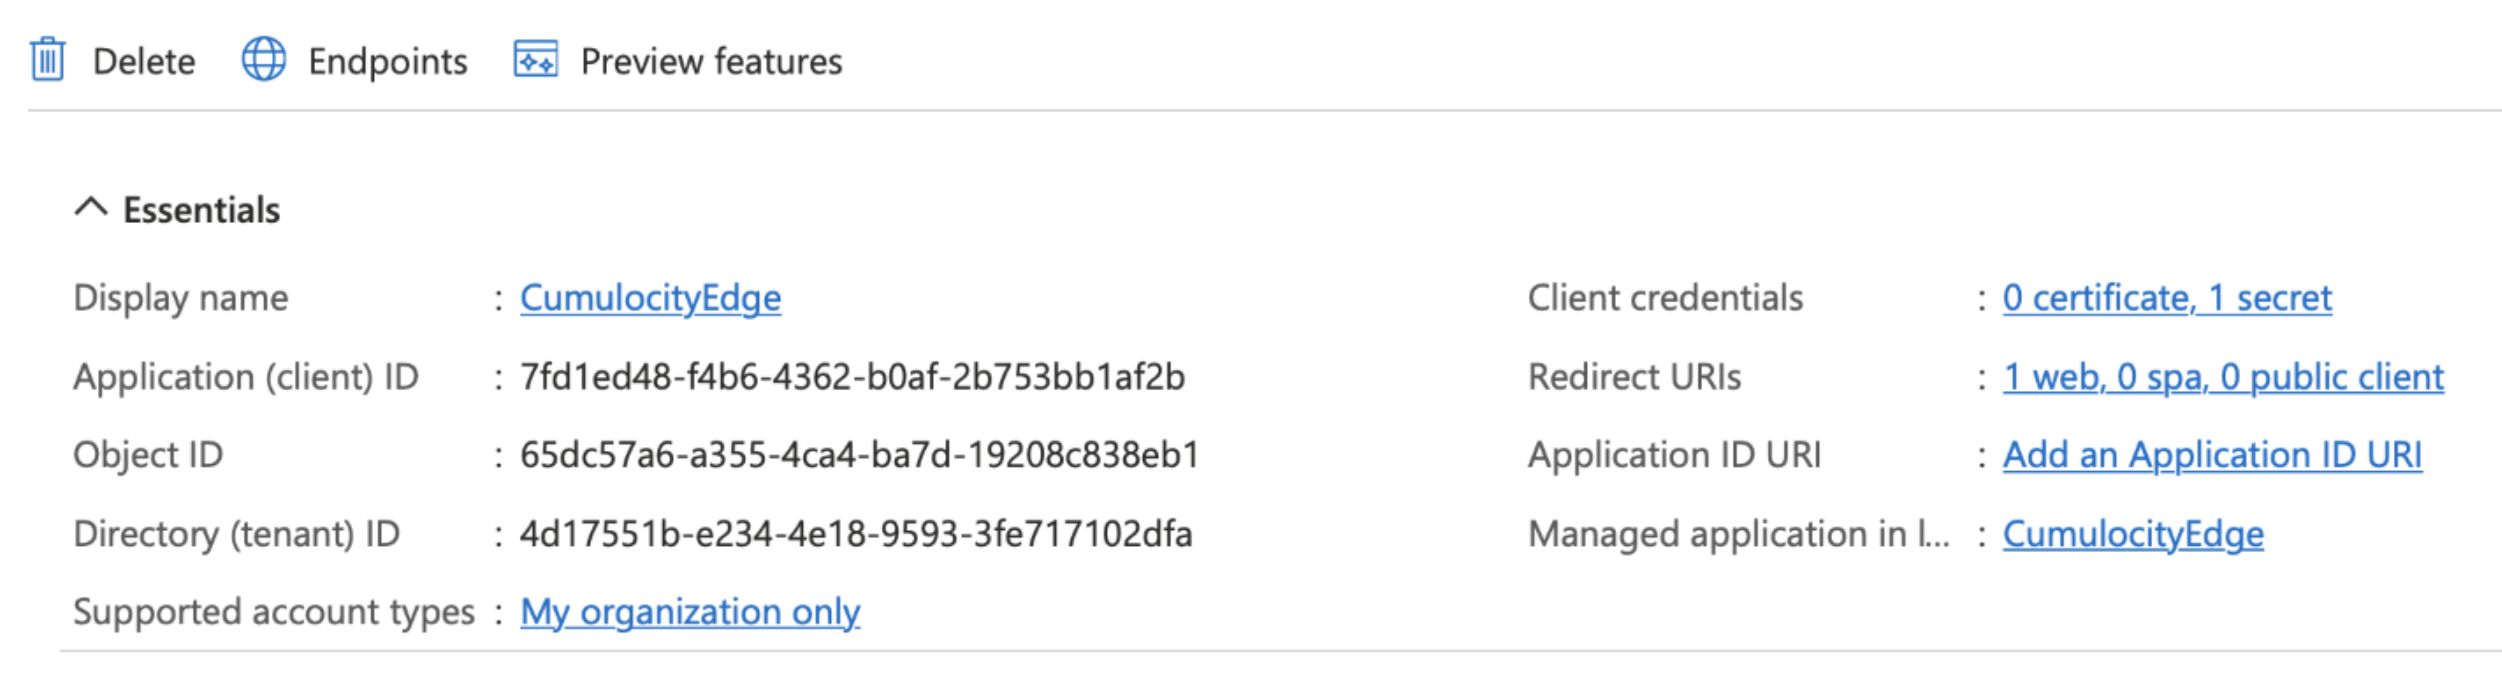Select the Delete command in the toolbar
The height and width of the screenshot is (694, 2502).
144,60
